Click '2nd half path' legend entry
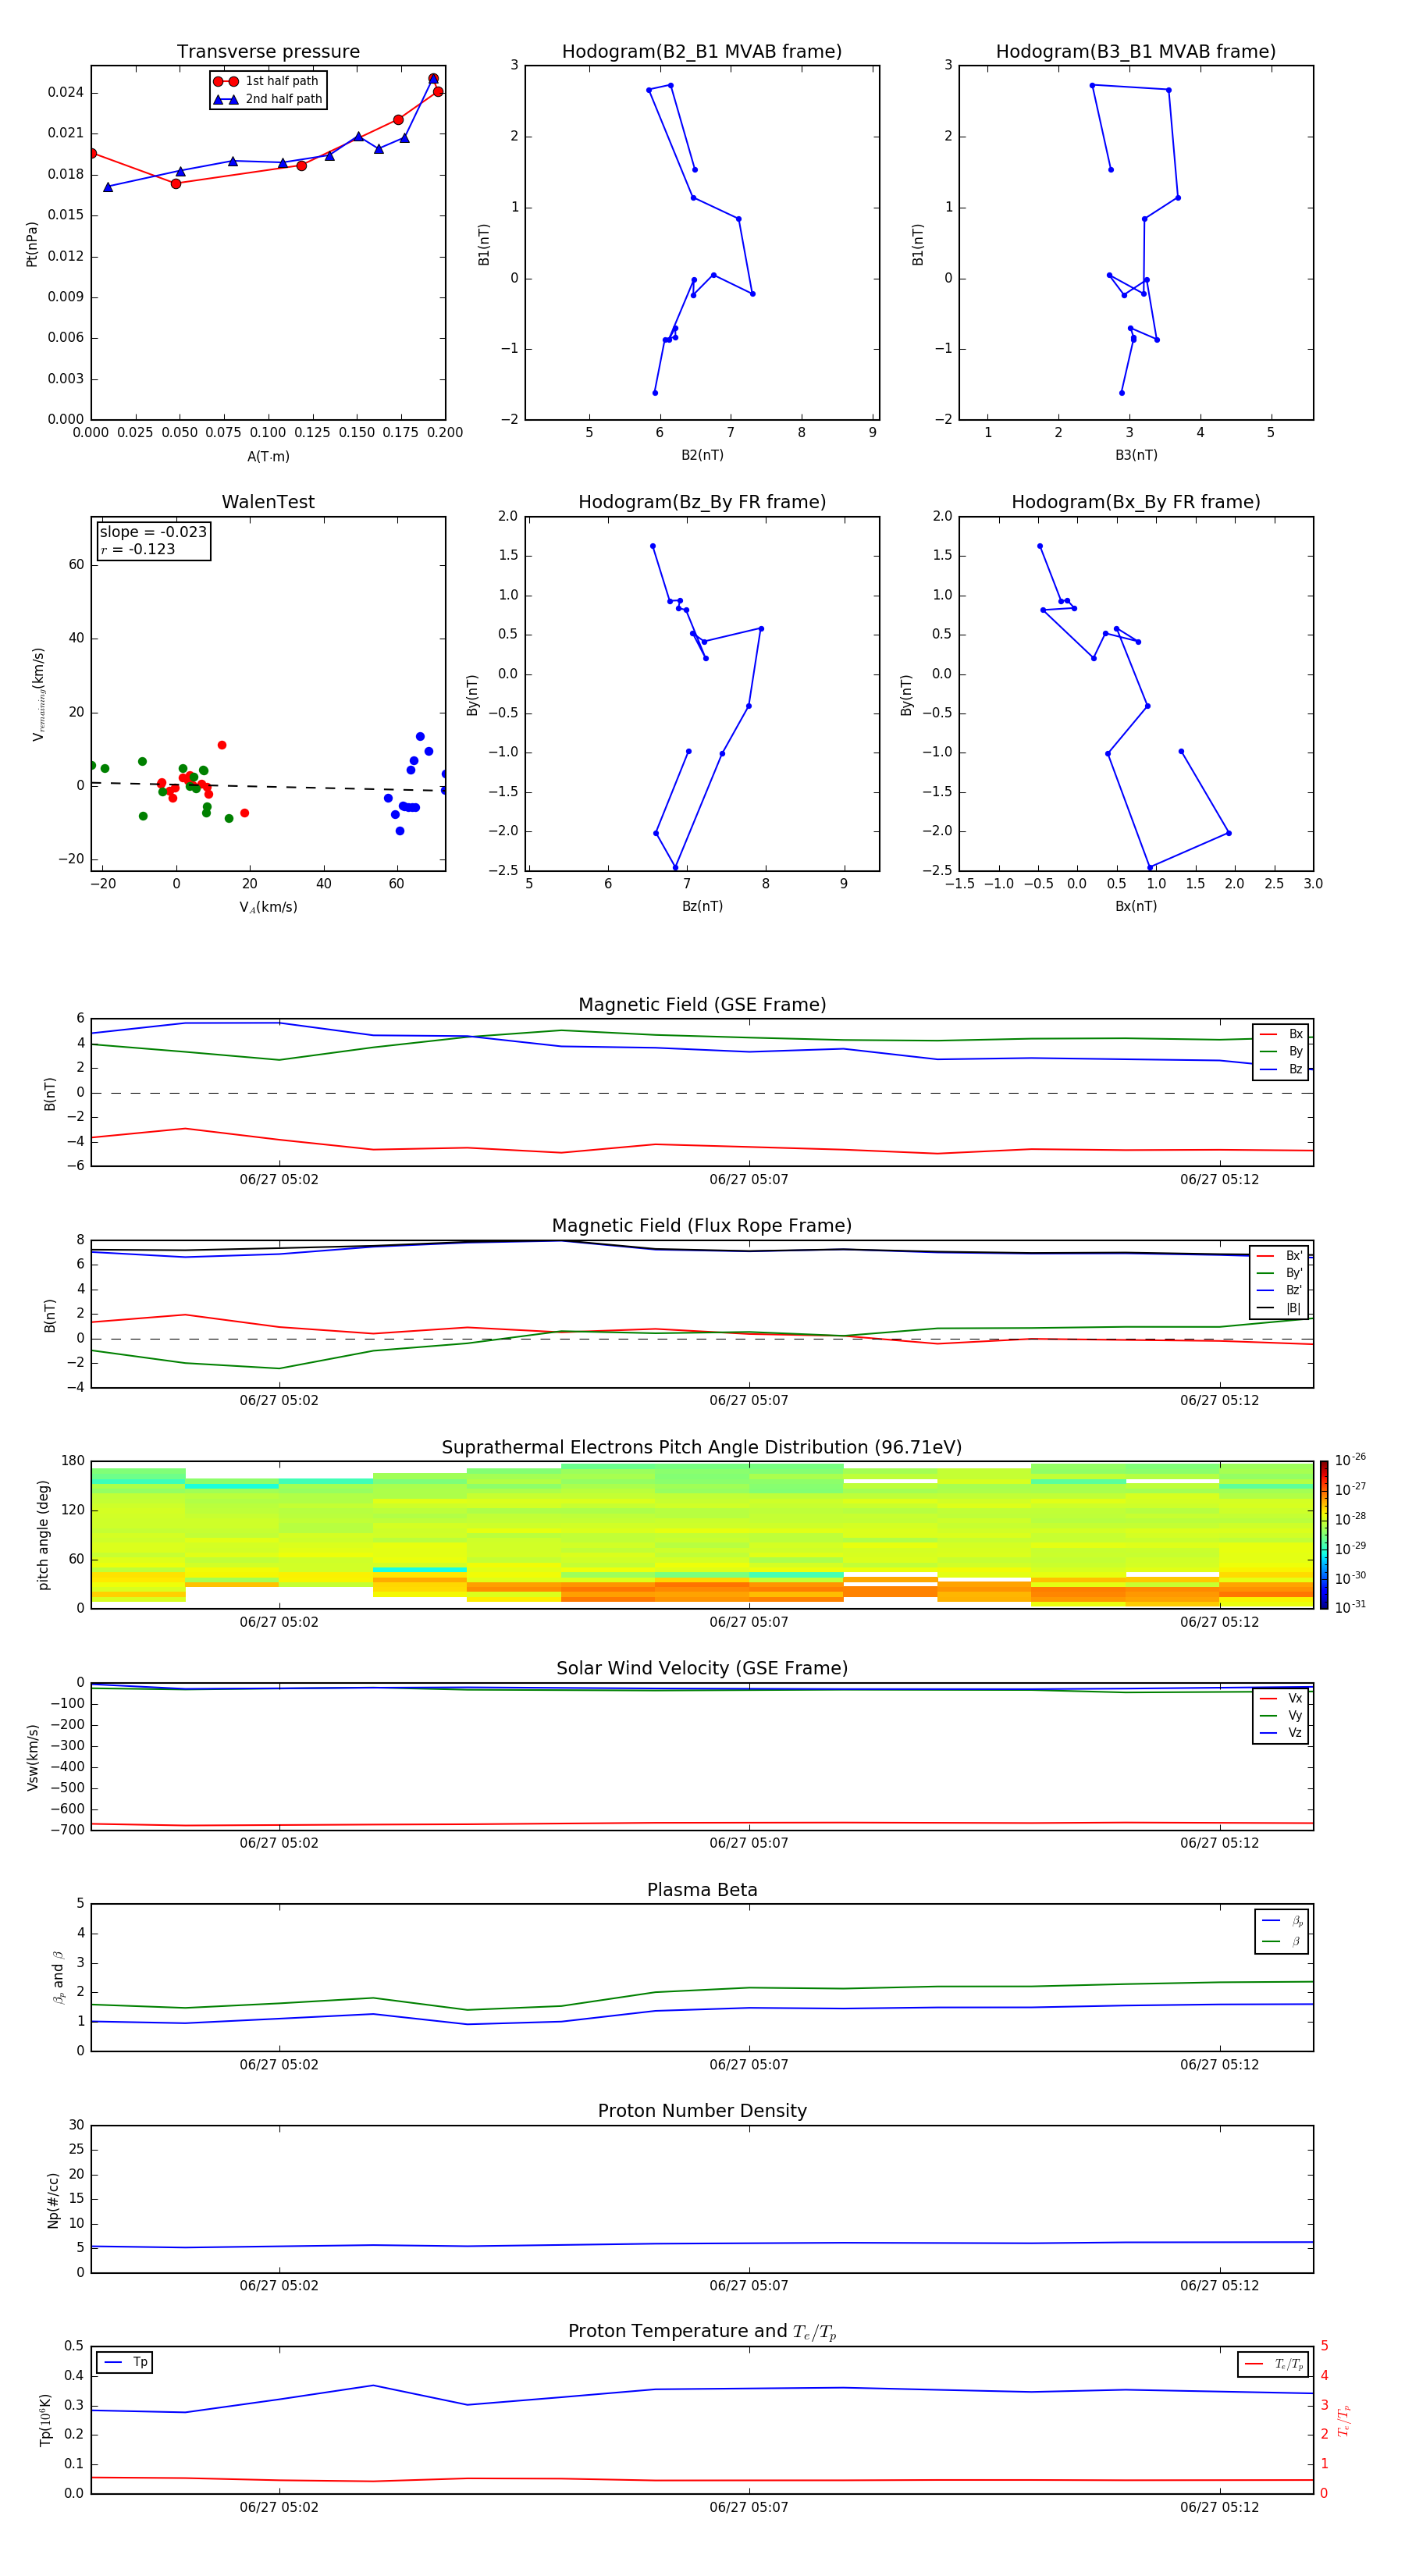Screen dimensions: 1405x2576 click(x=267, y=99)
